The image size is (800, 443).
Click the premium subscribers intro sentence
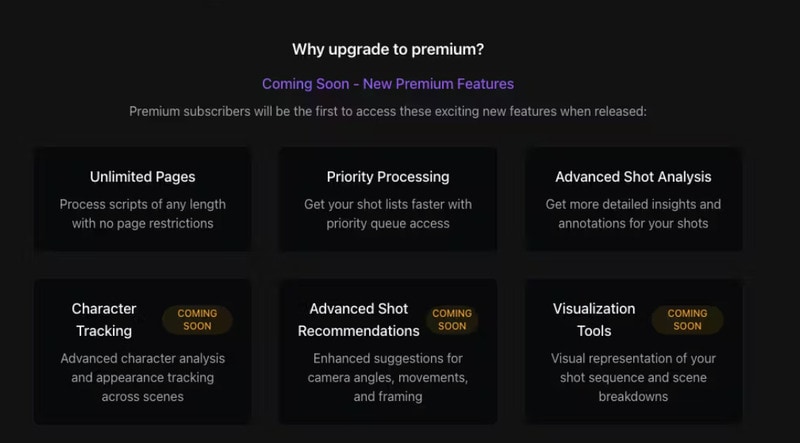pos(388,111)
